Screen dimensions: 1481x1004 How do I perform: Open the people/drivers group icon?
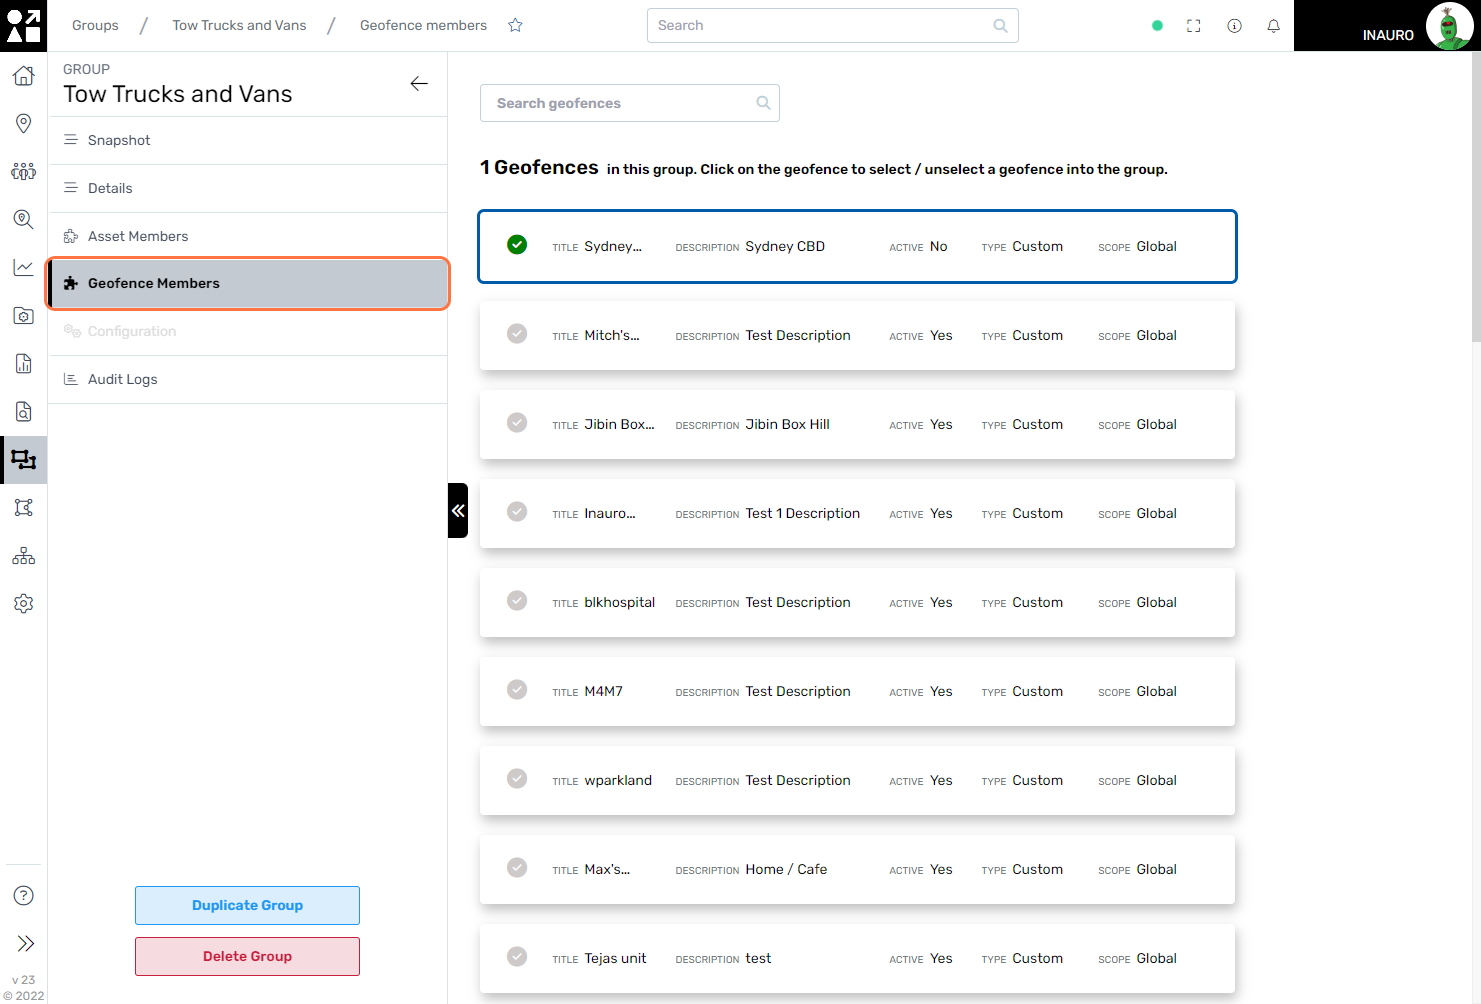pyautogui.click(x=23, y=171)
